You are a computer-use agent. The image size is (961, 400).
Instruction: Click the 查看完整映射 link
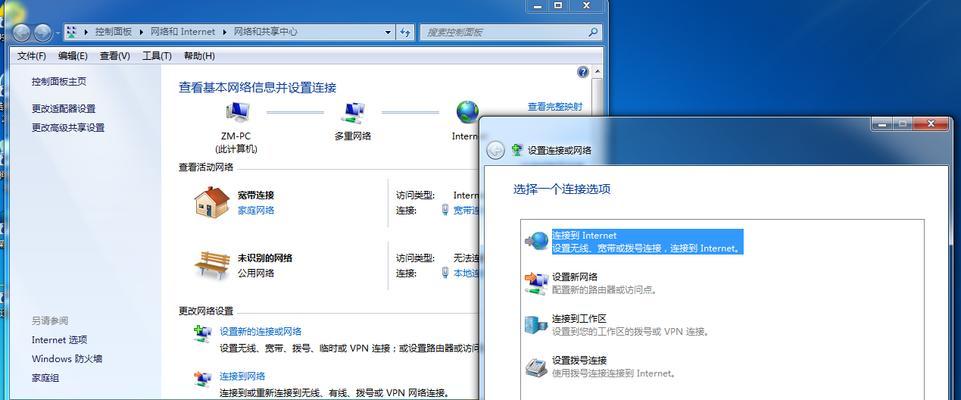coord(555,107)
